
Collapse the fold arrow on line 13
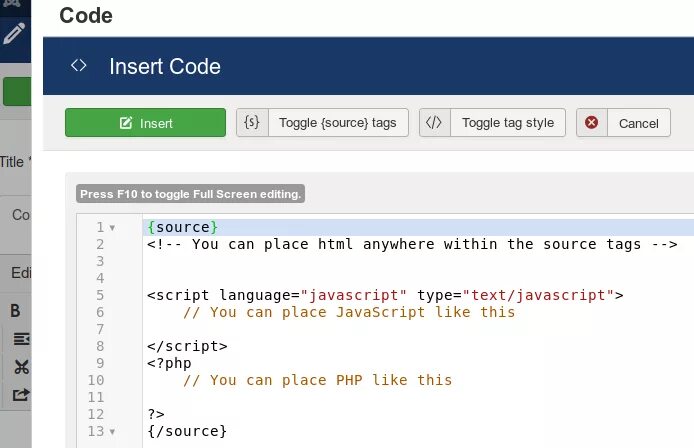click(112, 432)
